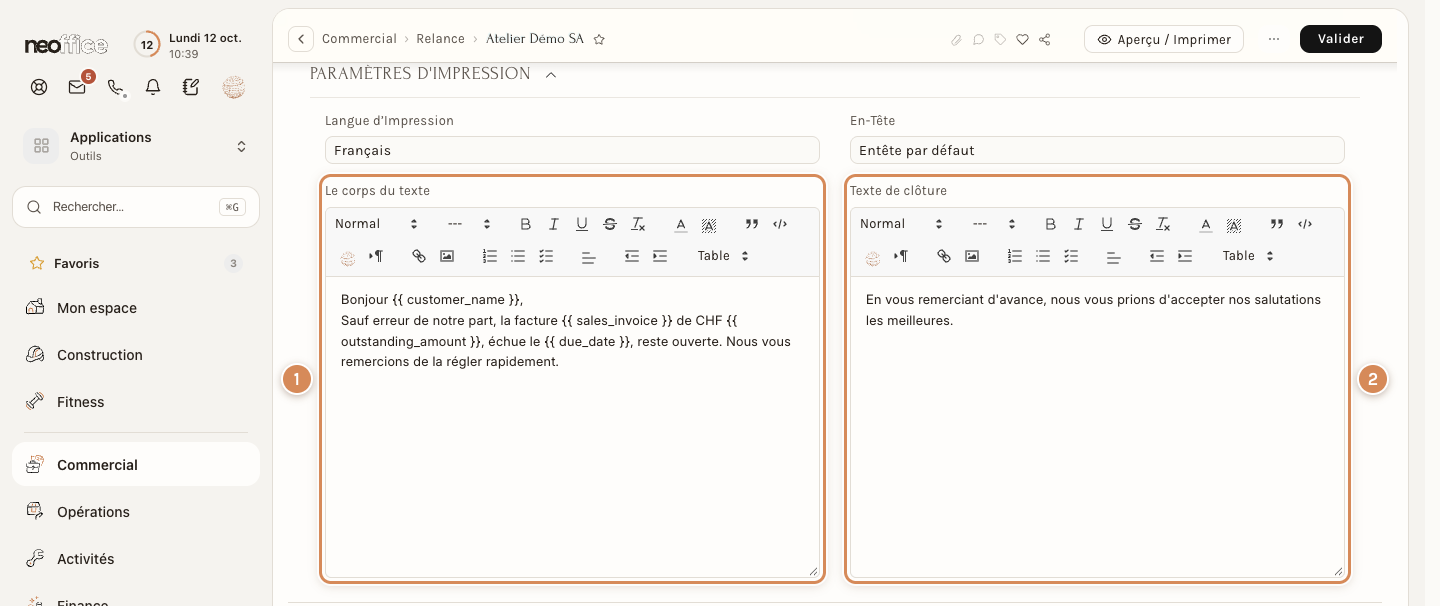Click the Aperçu / Imprimer button
This screenshot has height=606, width=1440.
pos(1164,39)
